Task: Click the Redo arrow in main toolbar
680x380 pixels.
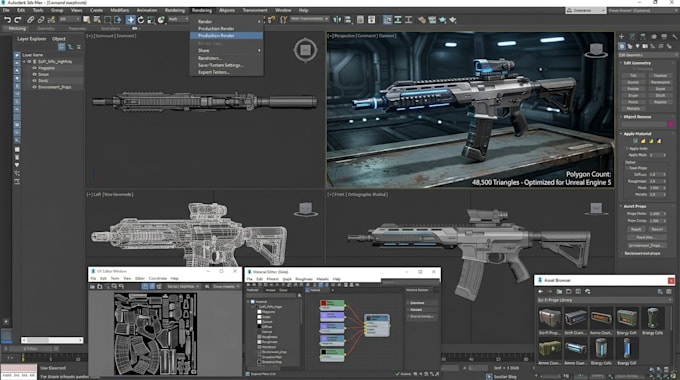Action: [18, 20]
